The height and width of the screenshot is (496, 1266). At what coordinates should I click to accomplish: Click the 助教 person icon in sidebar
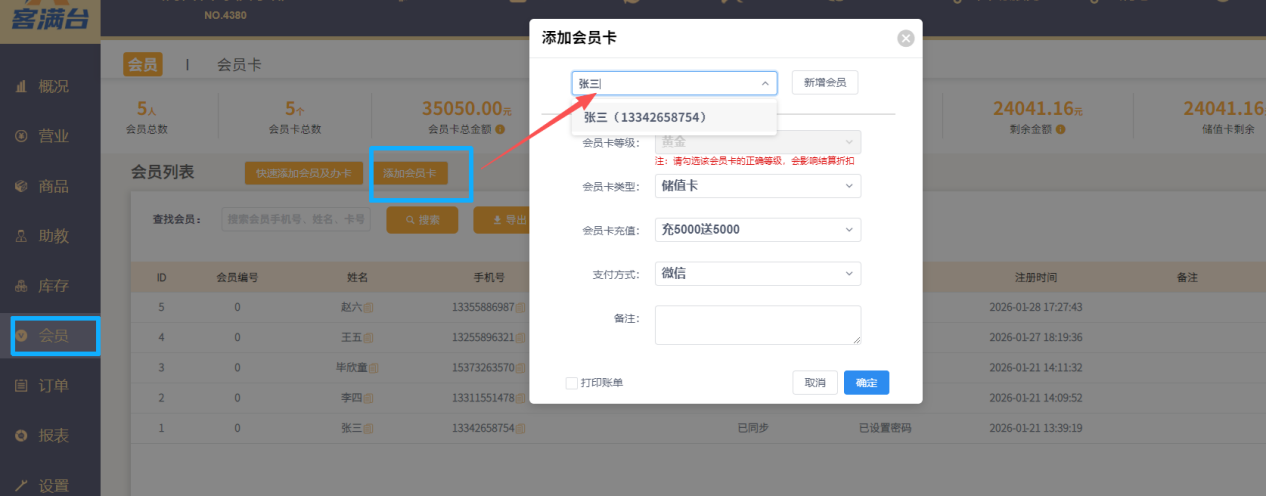pyautogui.click(x=21, y=236)
